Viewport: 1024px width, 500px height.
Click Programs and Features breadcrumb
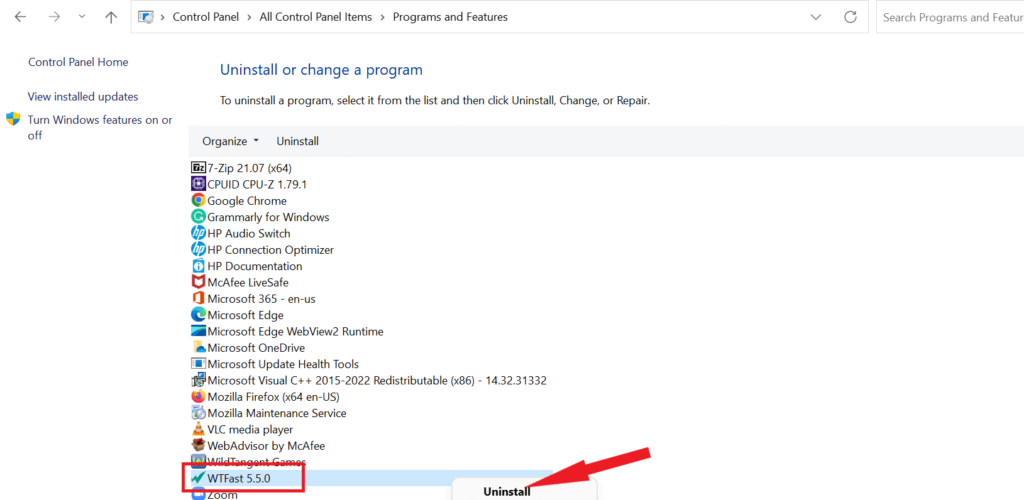[450, 18]
